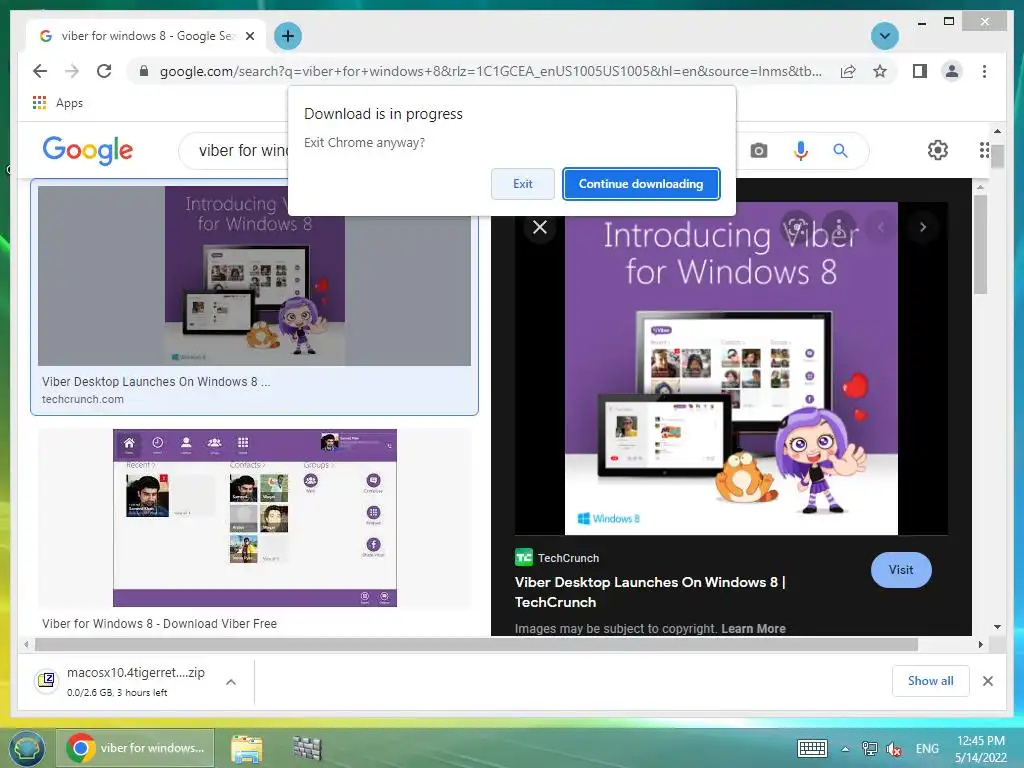Close the viber for windows 8 tab
This screenshot has width=1024, height=768.
pos(249,36)
